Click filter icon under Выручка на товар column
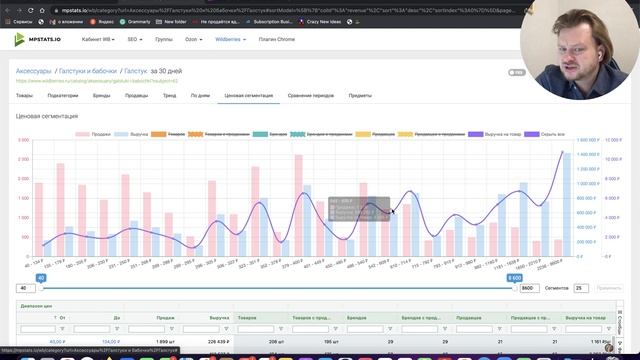Screen dimensions: 640x360 [x=609, y=329]
